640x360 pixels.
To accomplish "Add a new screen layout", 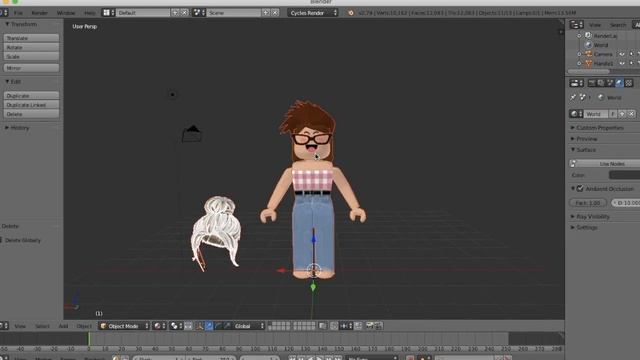I will point(175,13).
